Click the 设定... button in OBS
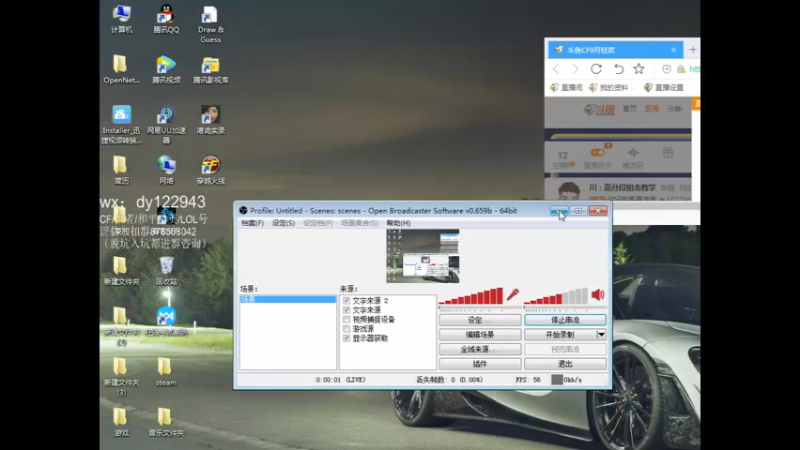This screenshot has height=450, width=800. (x=480, y=320)
